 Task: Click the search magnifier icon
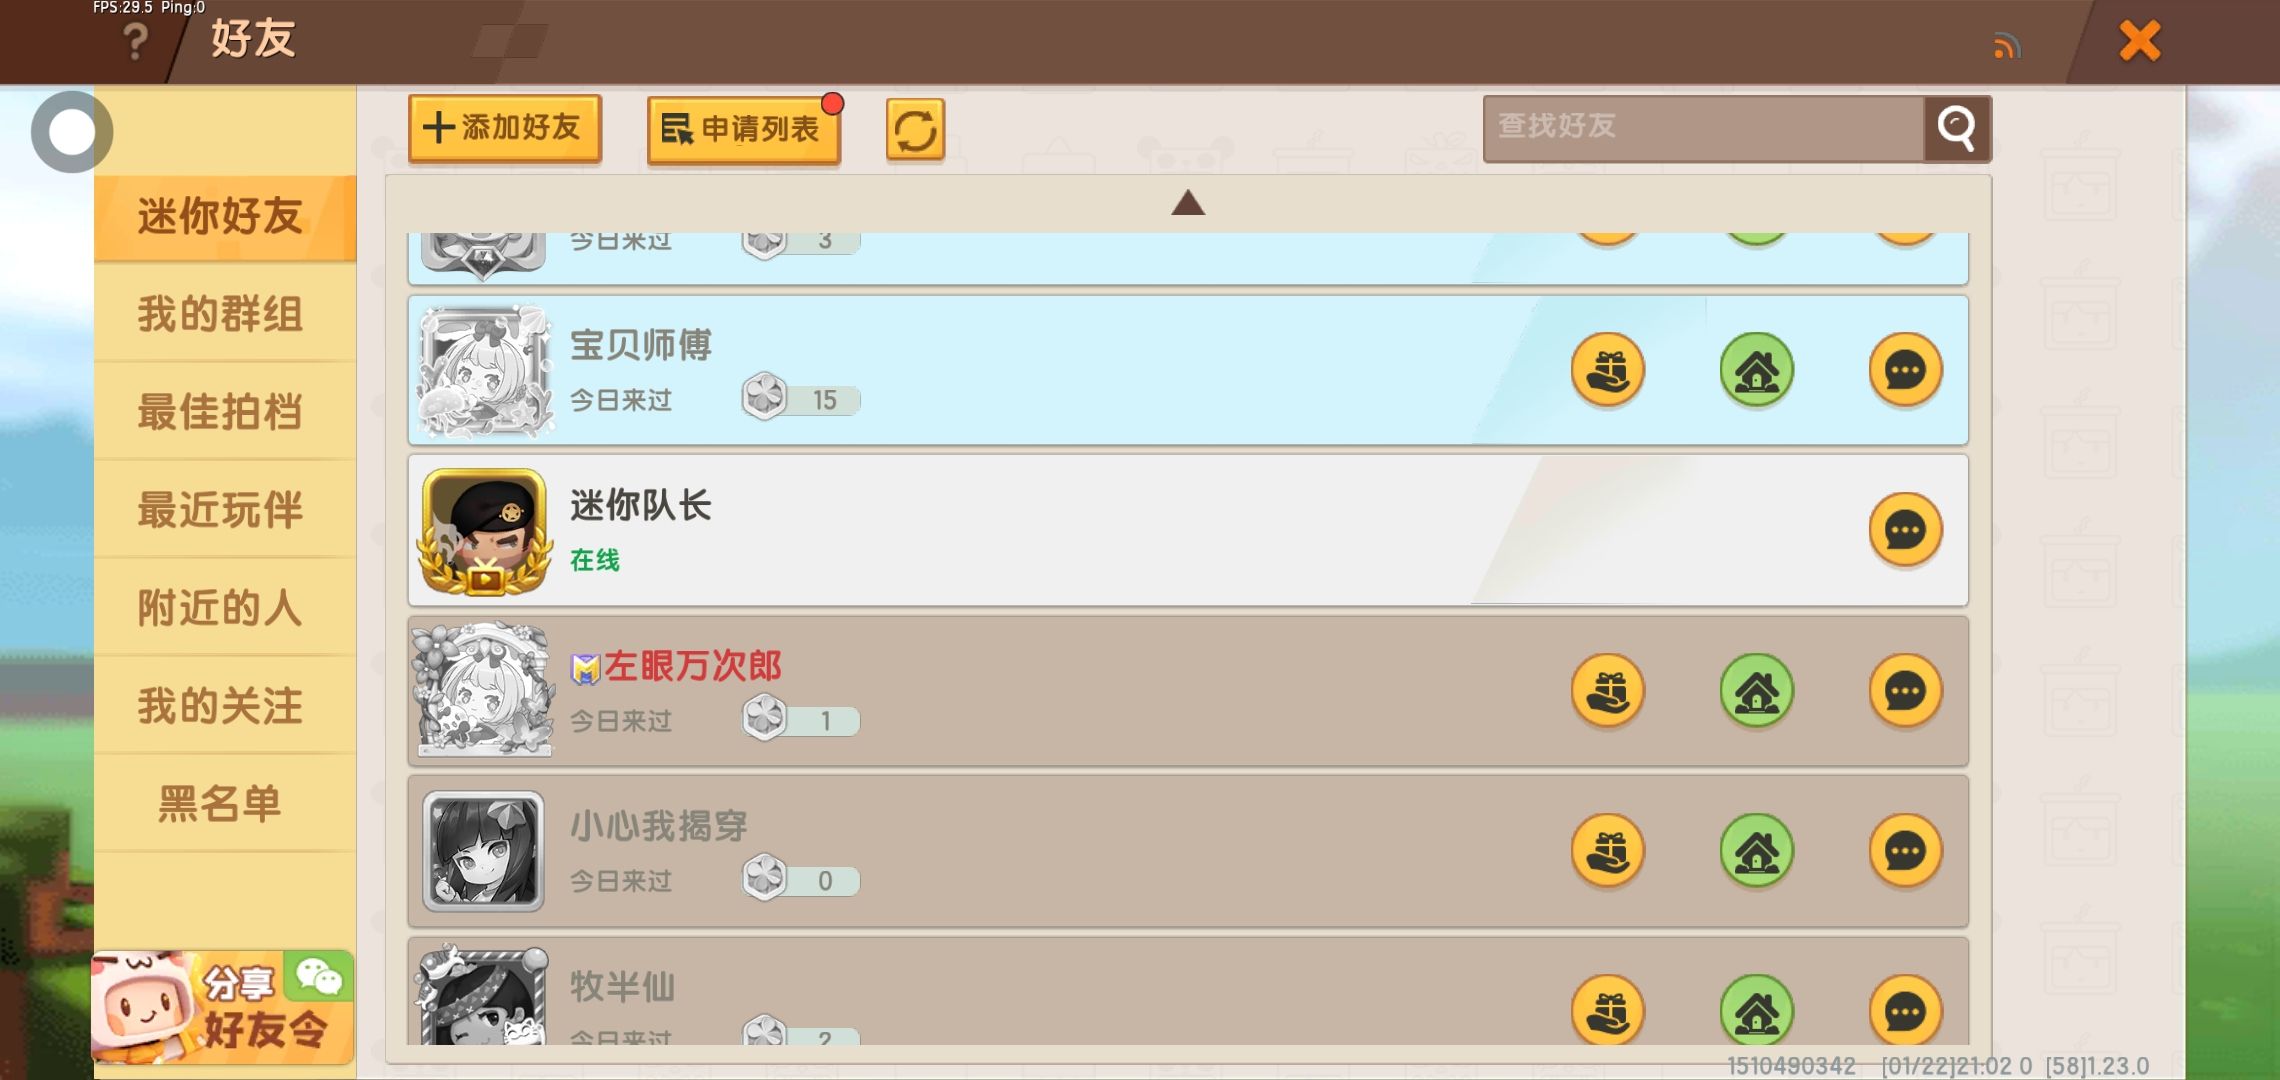(x=1957, y=128)
